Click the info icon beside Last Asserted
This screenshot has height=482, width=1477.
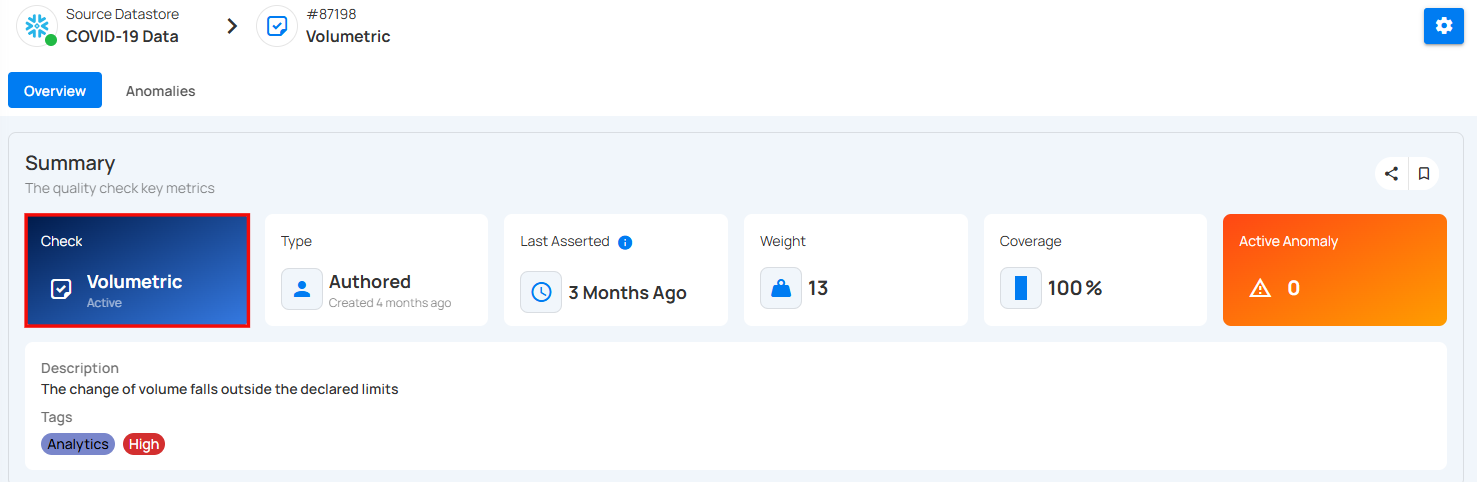click(x=625, y=242)
